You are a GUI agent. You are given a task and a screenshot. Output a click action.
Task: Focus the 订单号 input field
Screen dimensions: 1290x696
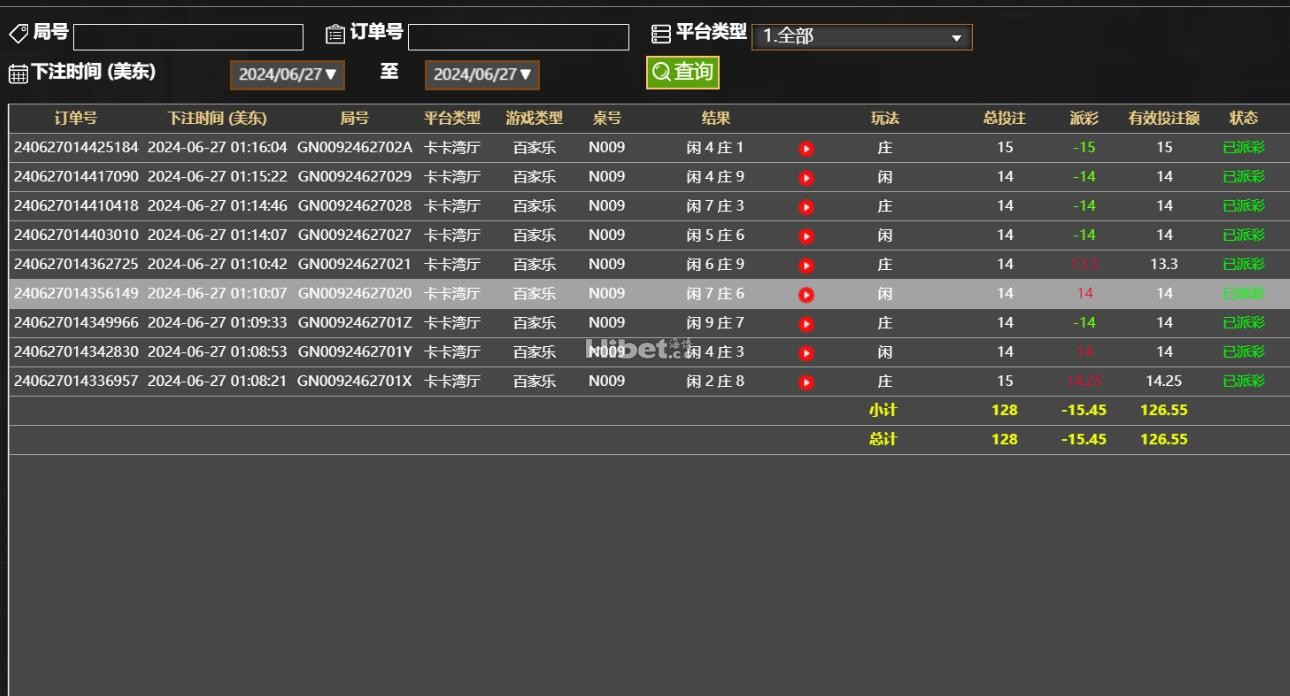518,37
